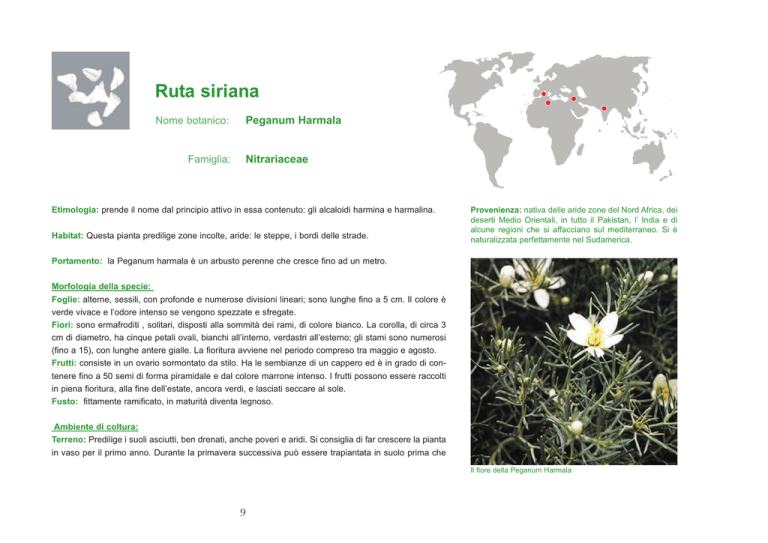
Task: Click the 'Foglie:' label
Action: click(66, 299)
